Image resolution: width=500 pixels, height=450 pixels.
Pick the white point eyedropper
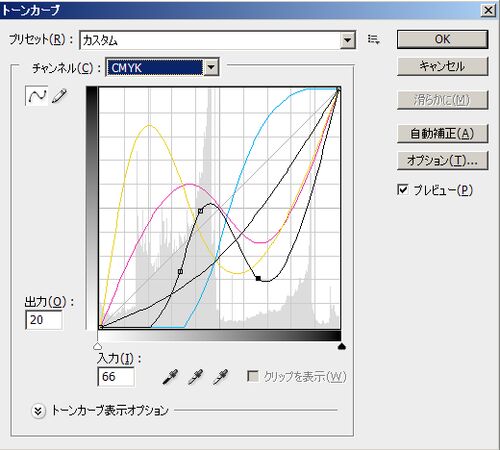click(220, 377)
